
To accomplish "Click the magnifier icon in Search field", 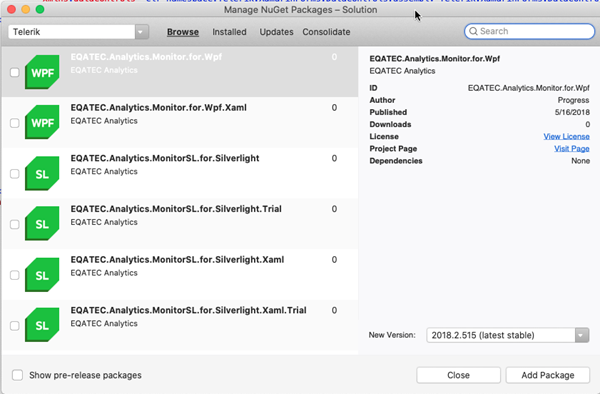I will click(473, 31).
